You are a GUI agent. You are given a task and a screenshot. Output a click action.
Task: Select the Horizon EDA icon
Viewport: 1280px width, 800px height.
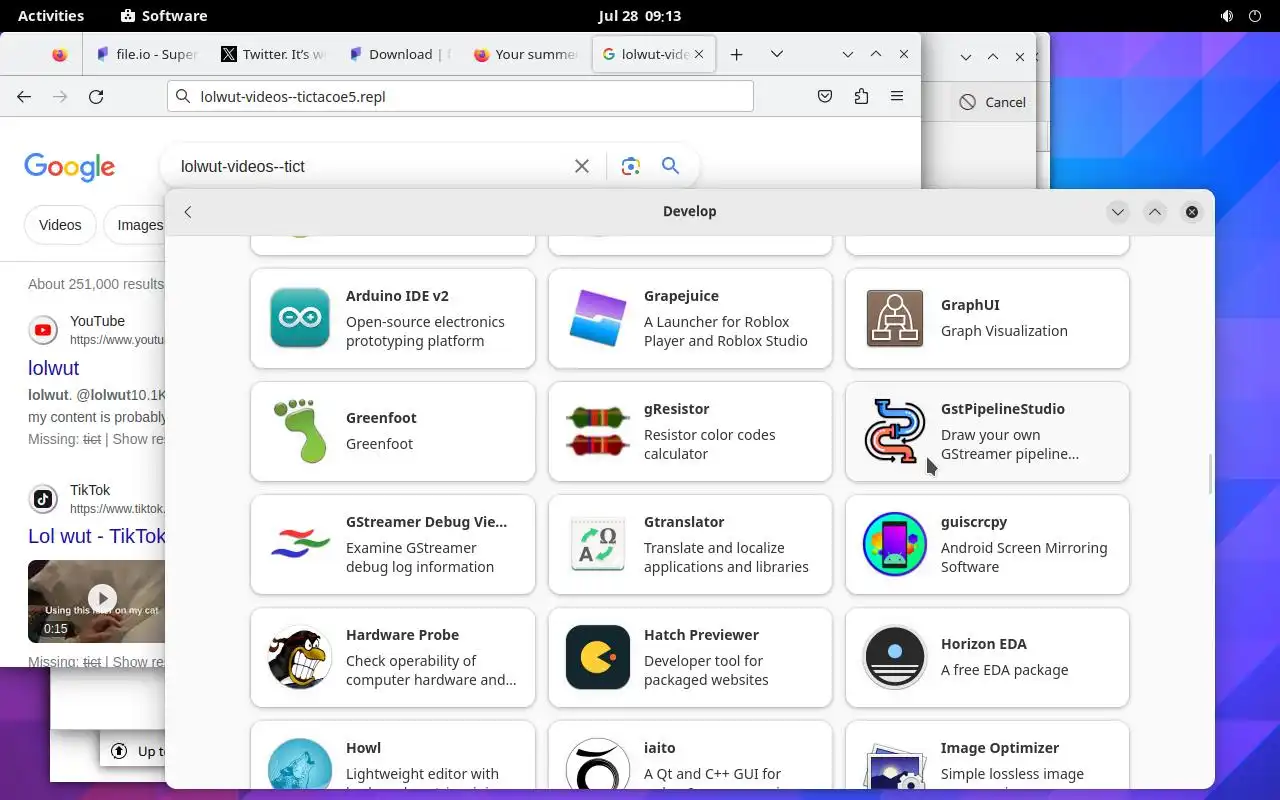(x=895, y=657)
